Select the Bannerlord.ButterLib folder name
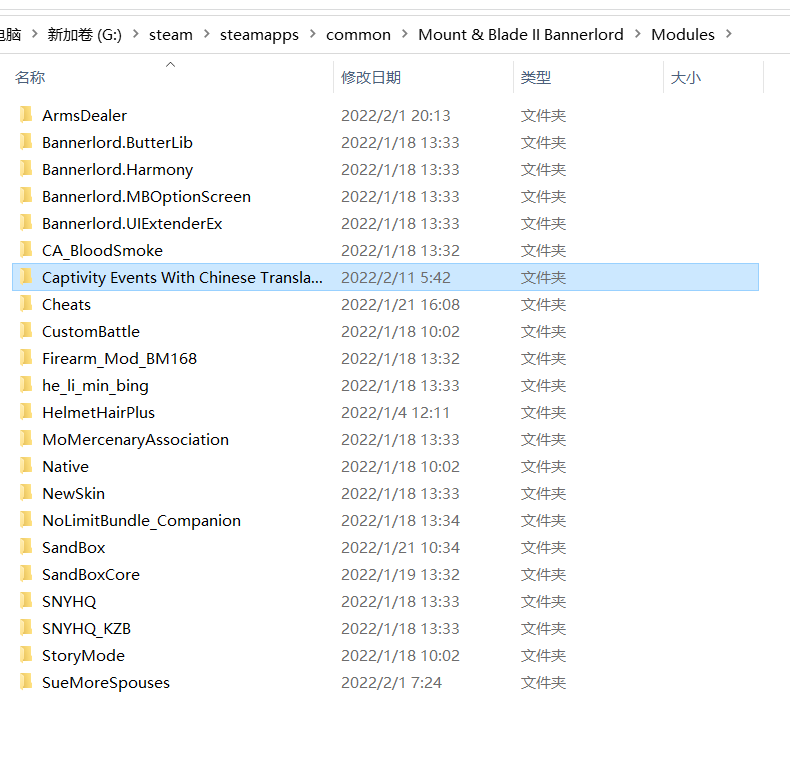Image resolution: width=790 pixels, height=765 pixels. coord(117,143)
